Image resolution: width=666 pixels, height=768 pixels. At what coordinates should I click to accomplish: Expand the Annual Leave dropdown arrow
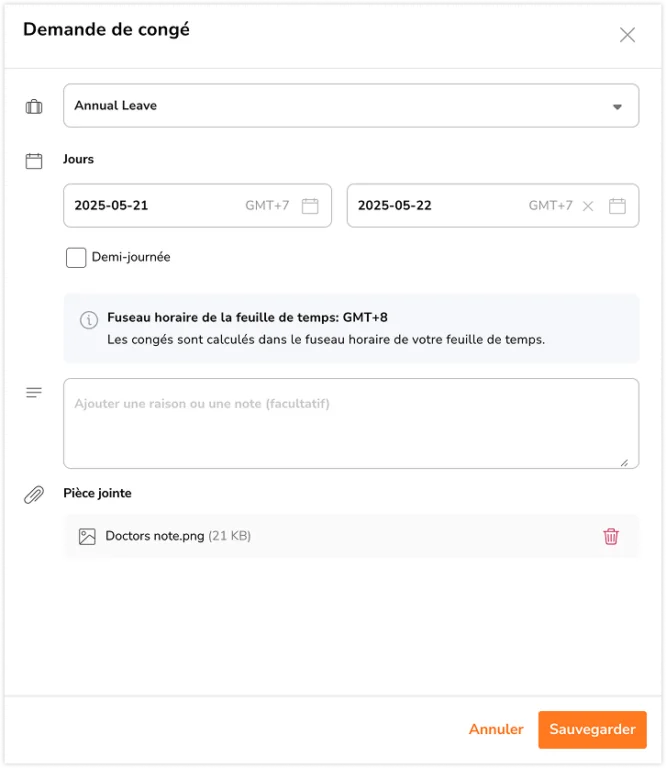617,106
